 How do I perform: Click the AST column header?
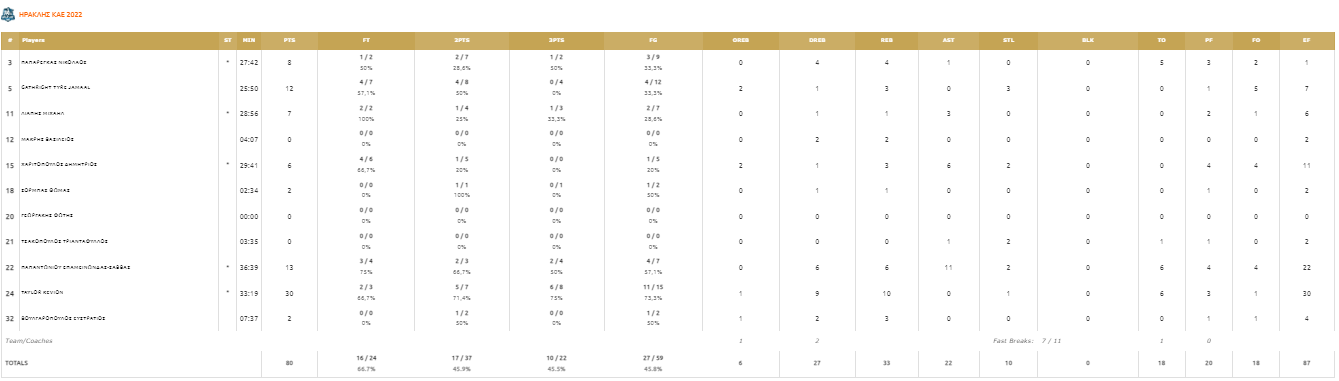pos(948,40)
